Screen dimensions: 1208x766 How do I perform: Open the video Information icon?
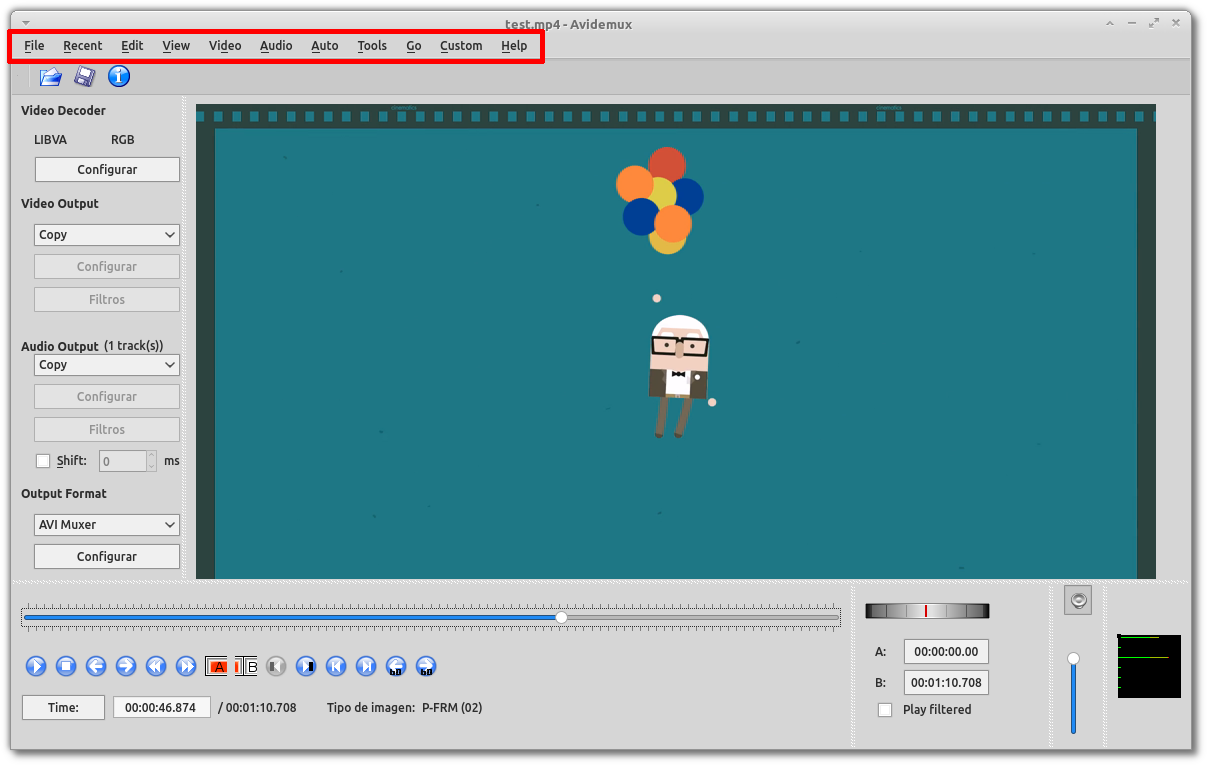tap(119, 77)
